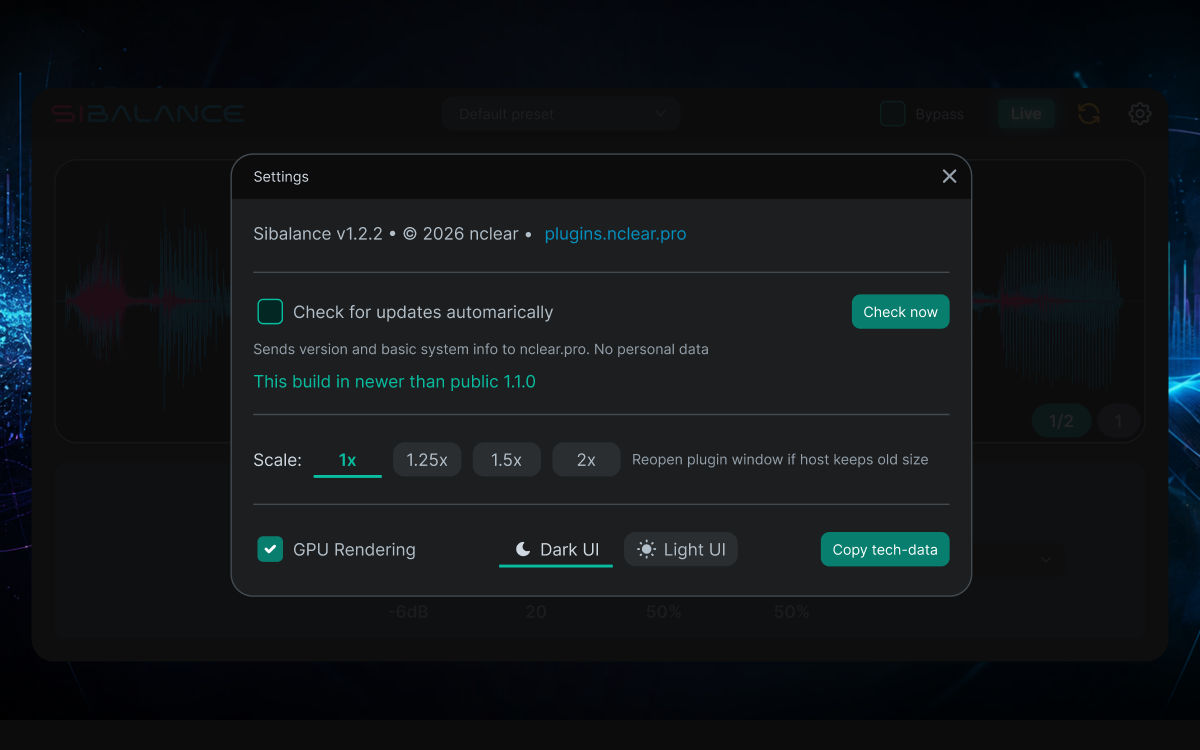Select the 1/2 zoom button on waveform
Screen dimensions: 1200x750
pyautogui.click(x=1061, y=421)
